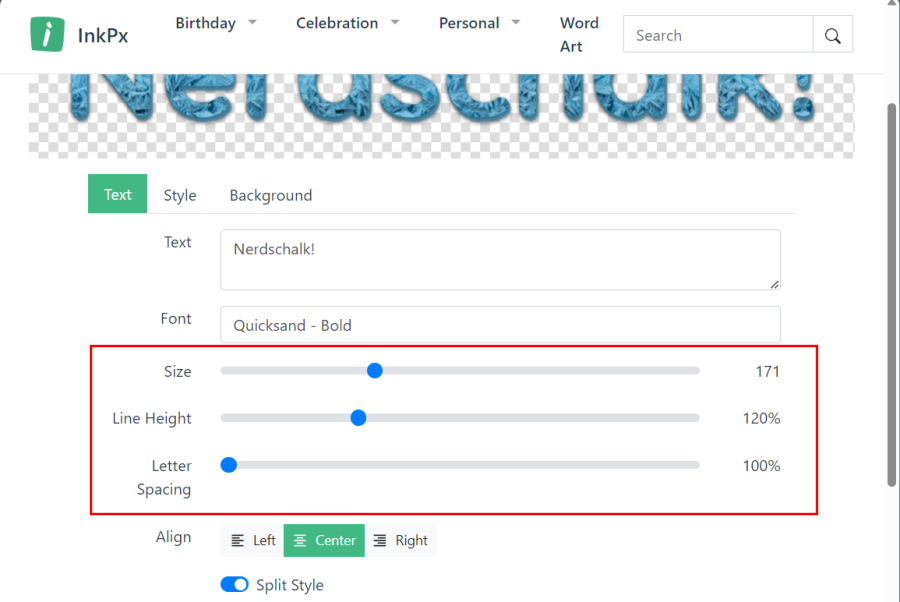Select Right text alignment
This screenshot has height=602, width=900.
click(x=401, y=541)
